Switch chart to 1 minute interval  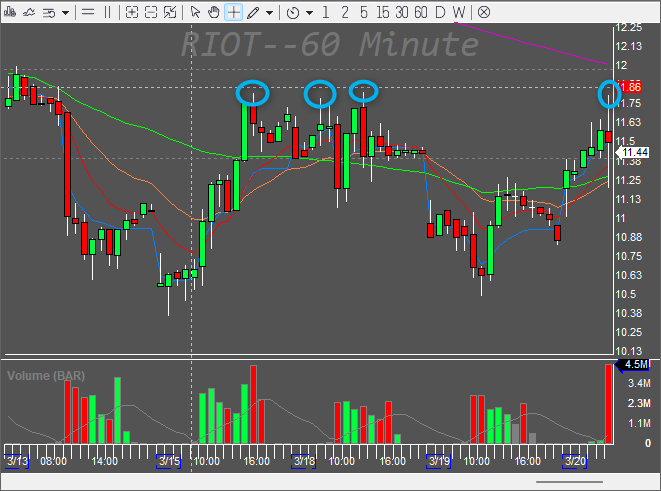[x=325, y=13]
